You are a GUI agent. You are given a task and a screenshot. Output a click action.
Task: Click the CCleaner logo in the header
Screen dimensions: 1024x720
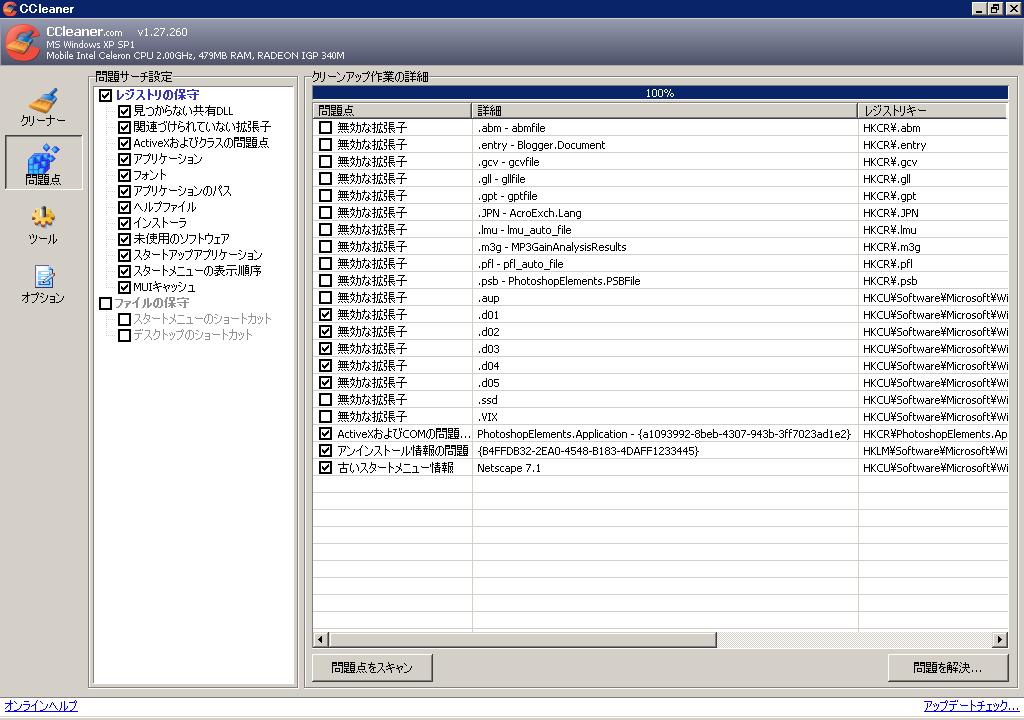[x=22, y=42]
